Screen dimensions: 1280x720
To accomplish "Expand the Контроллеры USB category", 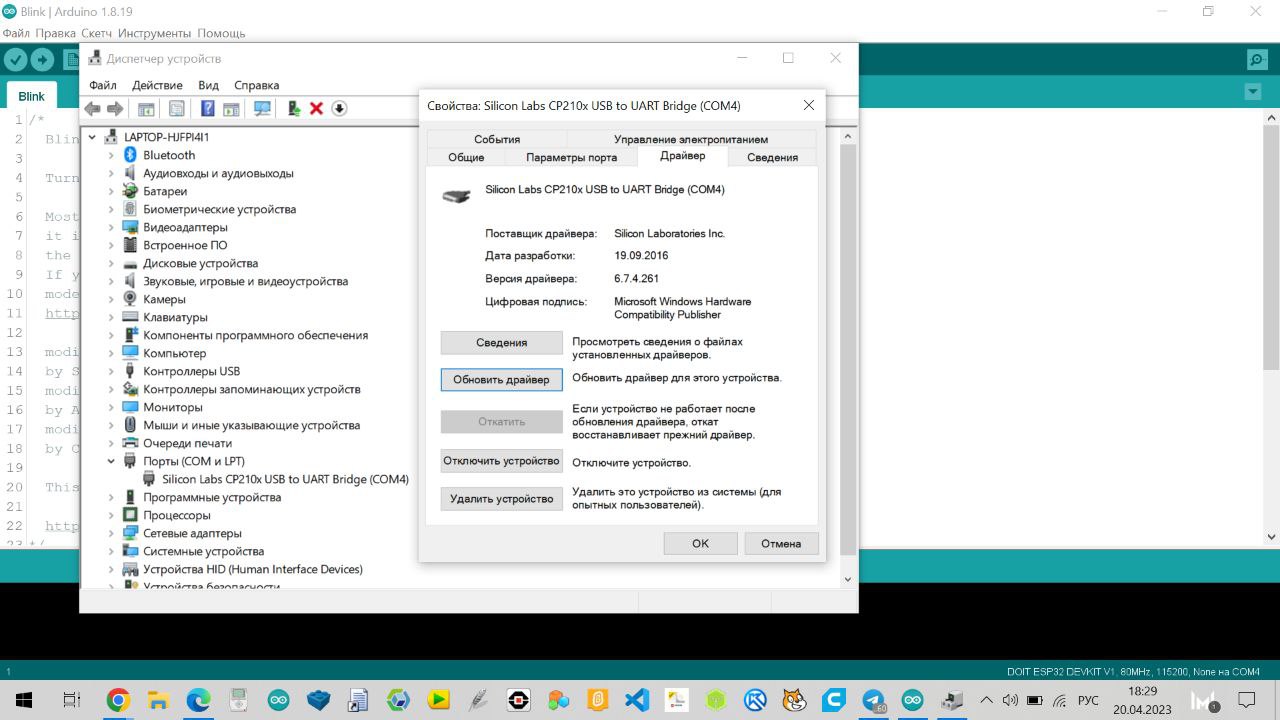I will [x=111, y=371].
